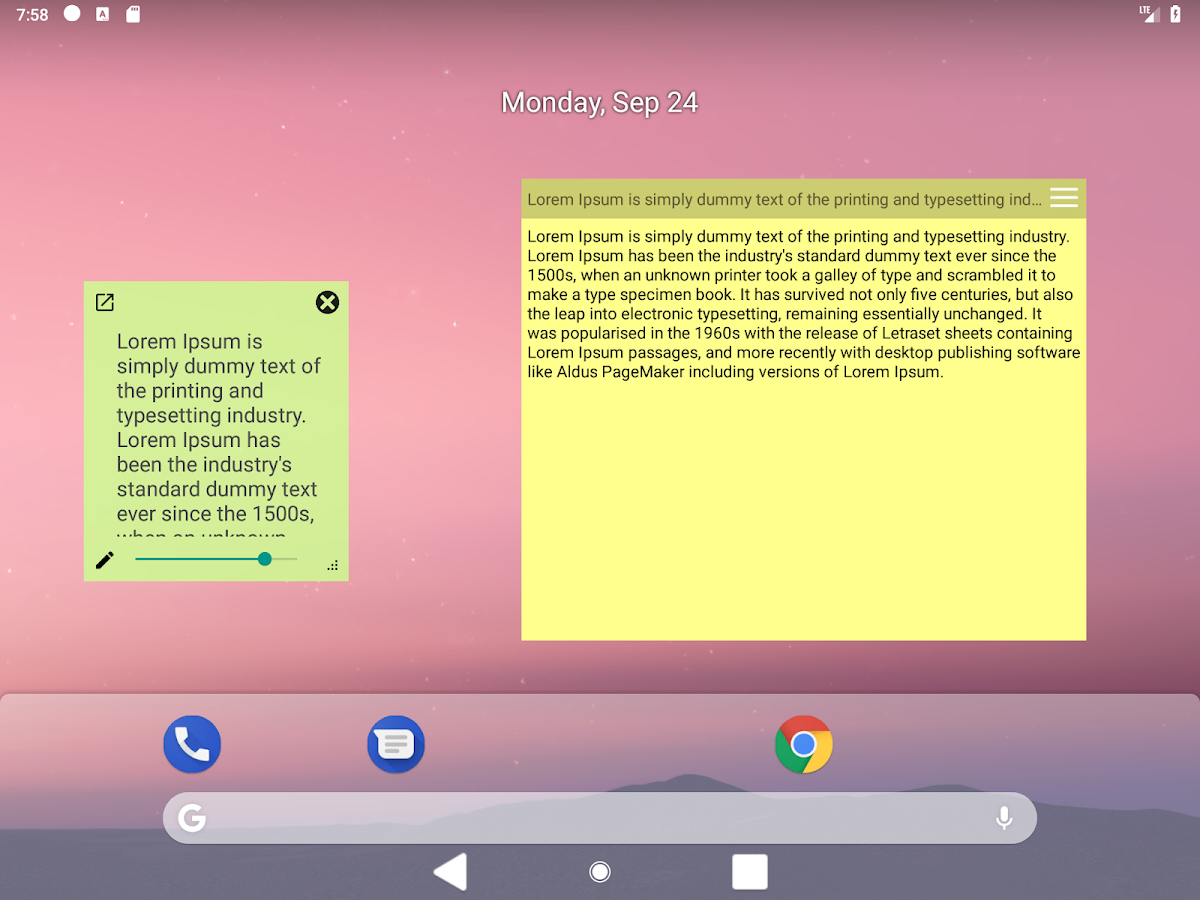Viewport: 1200px width, 900px height.
Task: Close the green sticky note widget
Action: 327,302
